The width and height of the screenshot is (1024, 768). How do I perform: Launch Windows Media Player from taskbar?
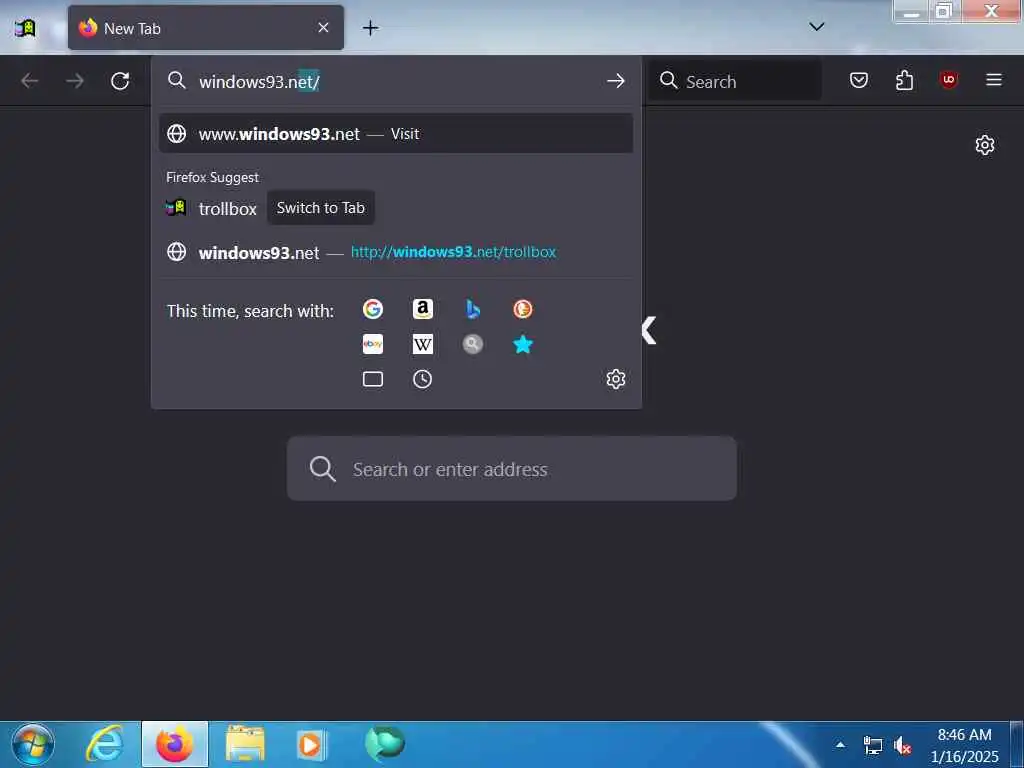[312, 744]
